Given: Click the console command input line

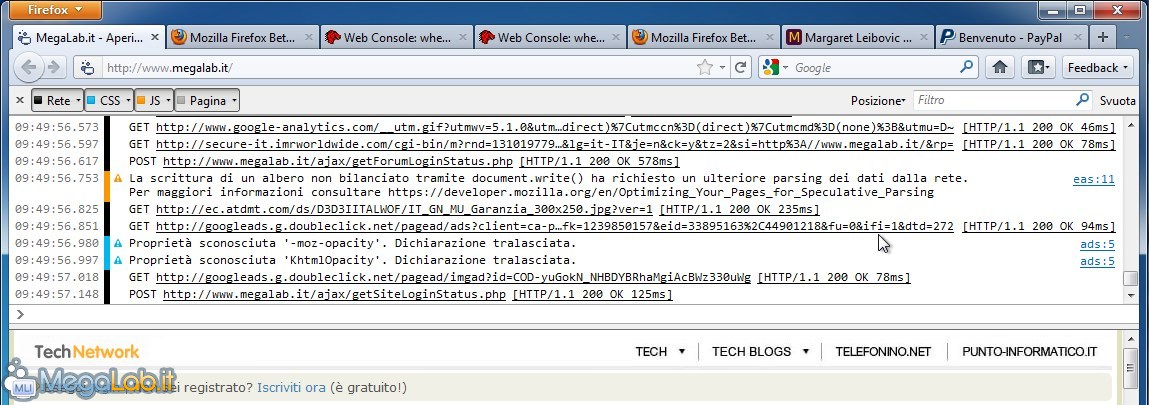Looking at the screenshot, I should click(x=574, y=314).
